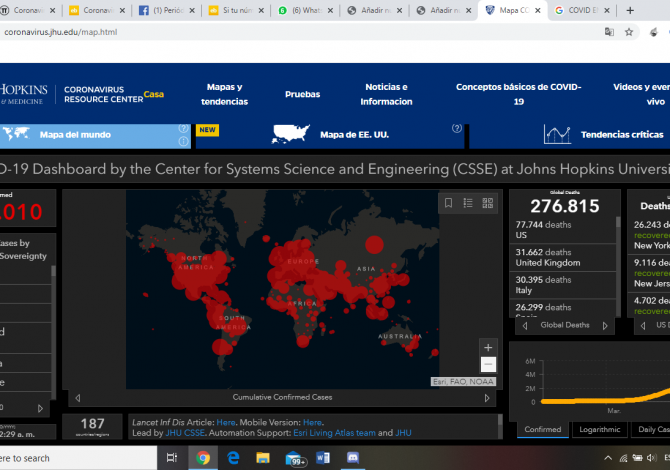
Task: Select the Mapa del mundo tab
Action: pyautogui.click(x=95, y=135)
